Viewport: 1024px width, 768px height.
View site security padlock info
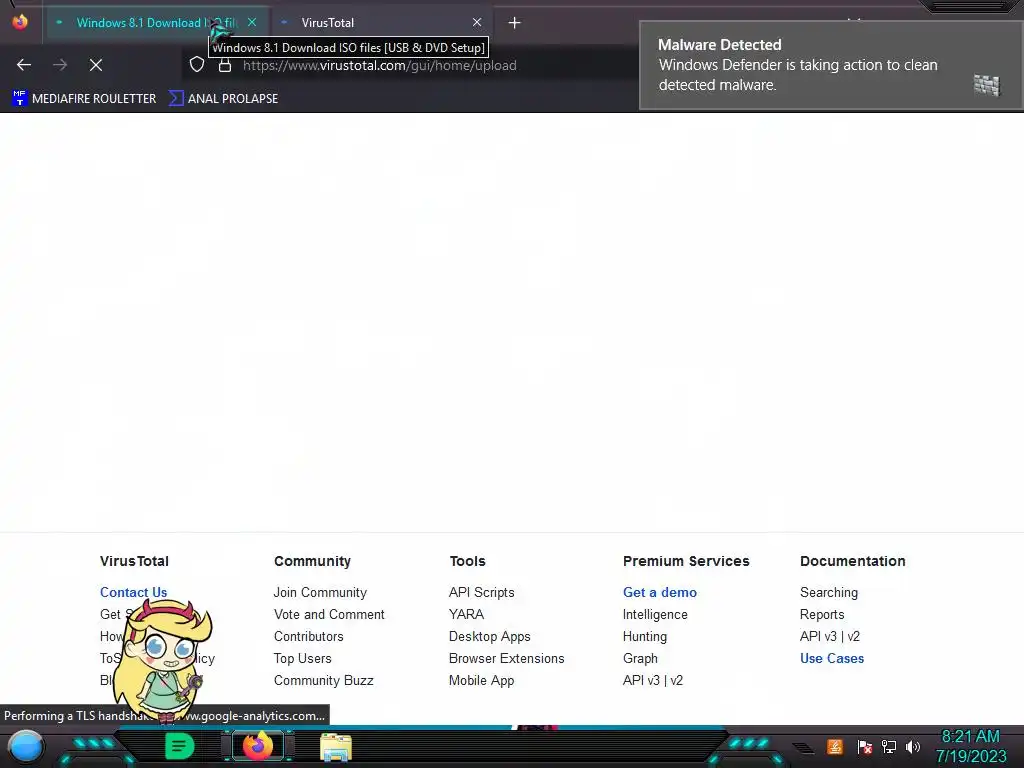(225, 65)
